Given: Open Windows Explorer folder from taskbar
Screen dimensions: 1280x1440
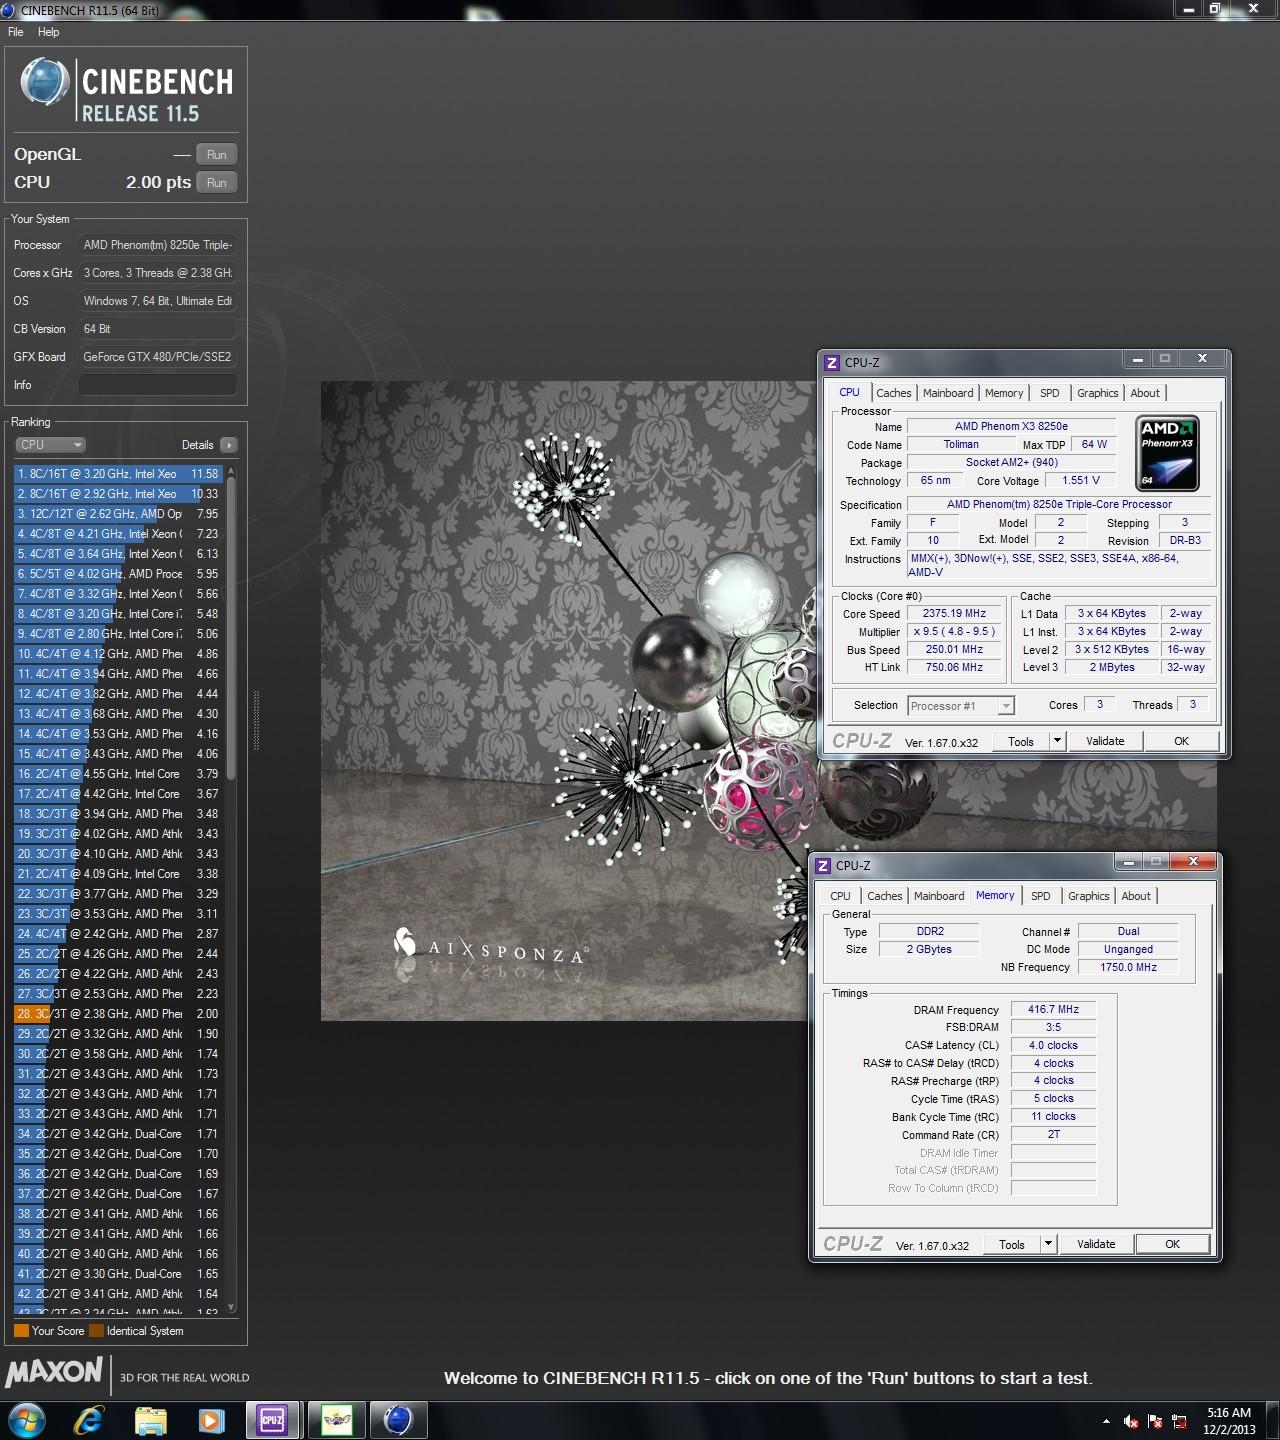Looking at the screenshot, I should click(151, 1420).
